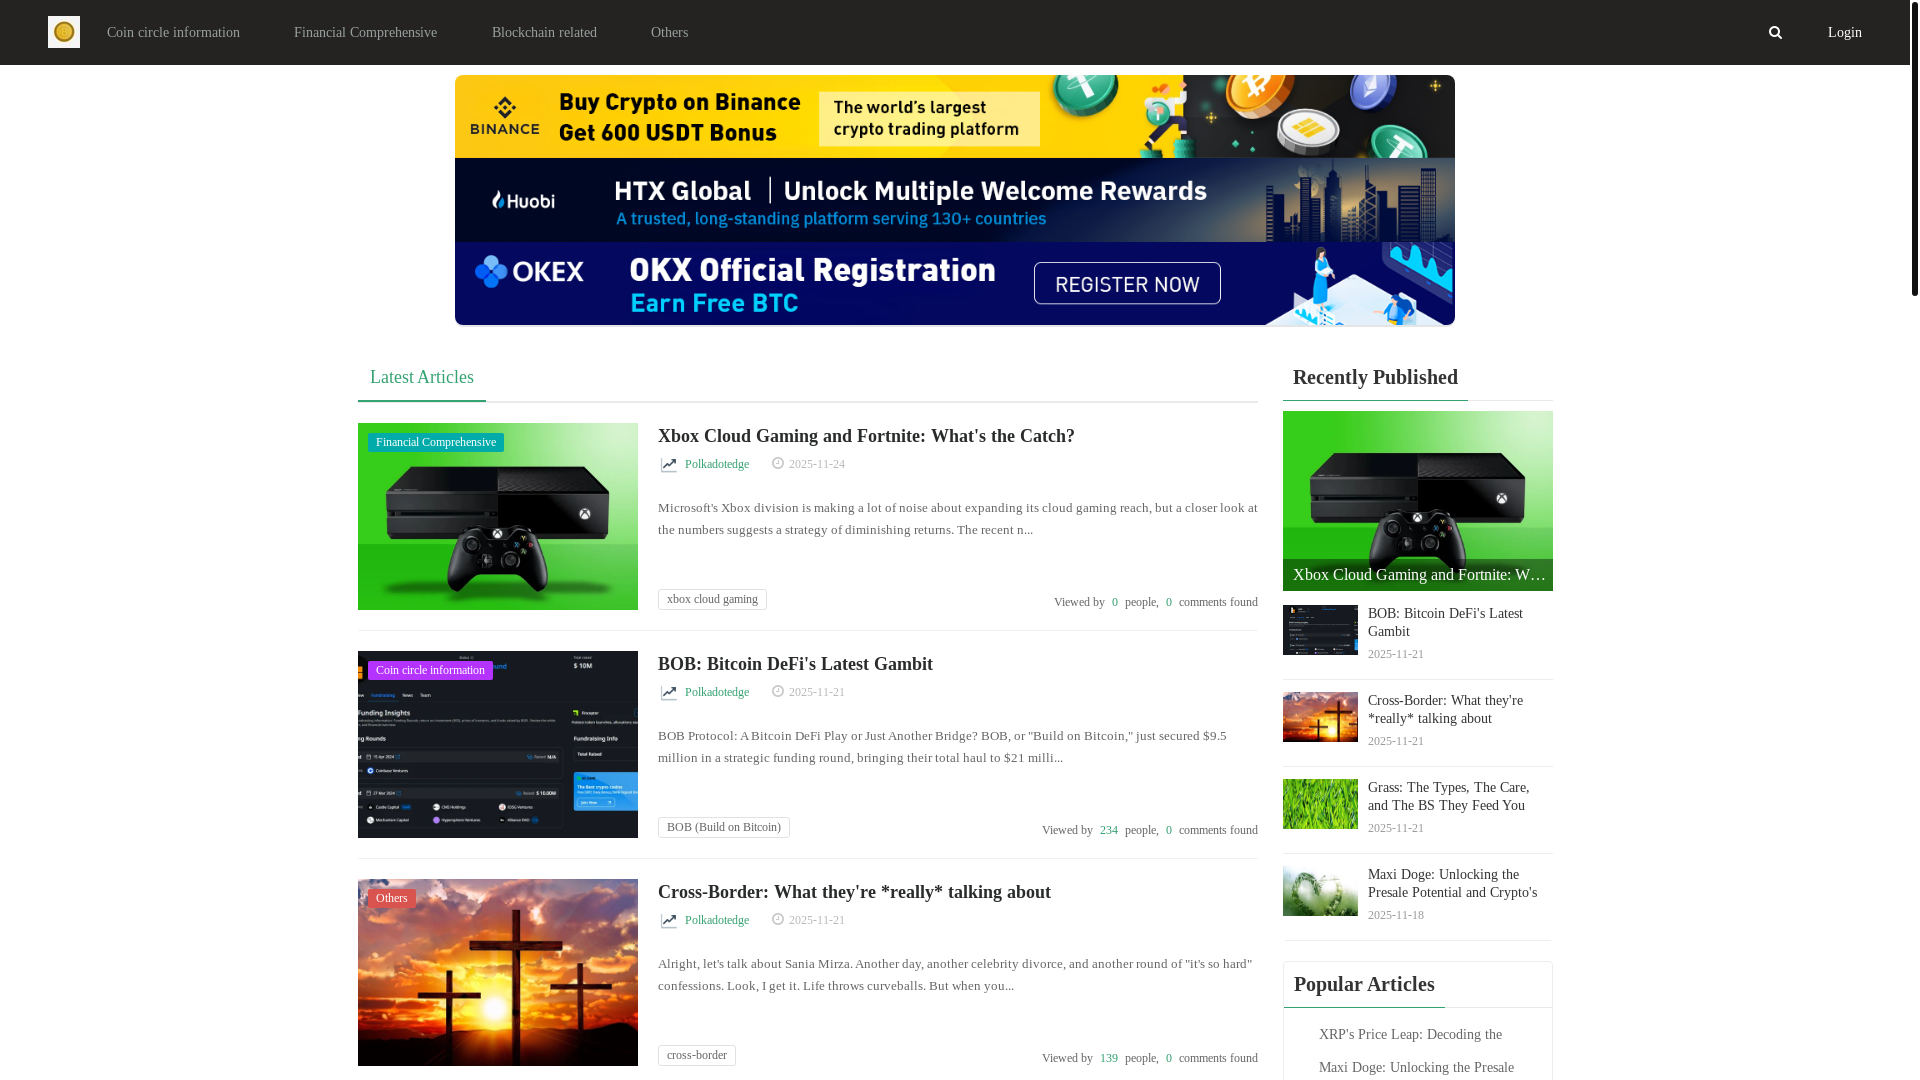Click the gold coin site logo
This screenshot has width=1920, height=1080.
tap(64, 32)
